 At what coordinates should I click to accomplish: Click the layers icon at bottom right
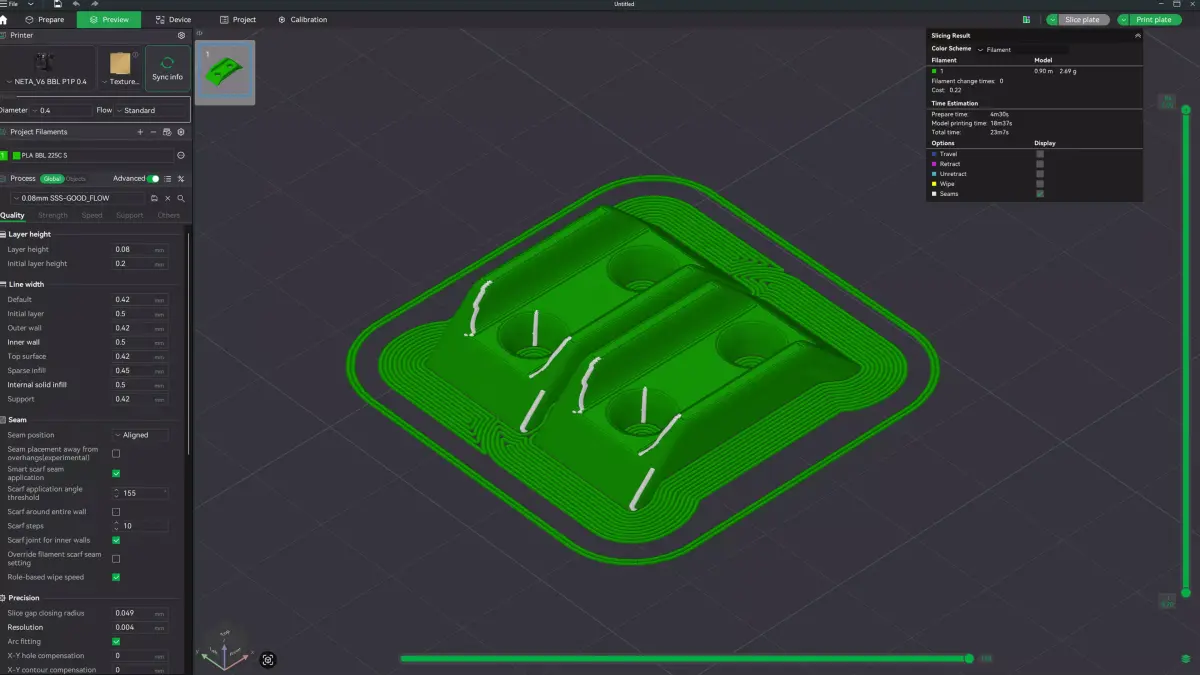click(1186, 659)
